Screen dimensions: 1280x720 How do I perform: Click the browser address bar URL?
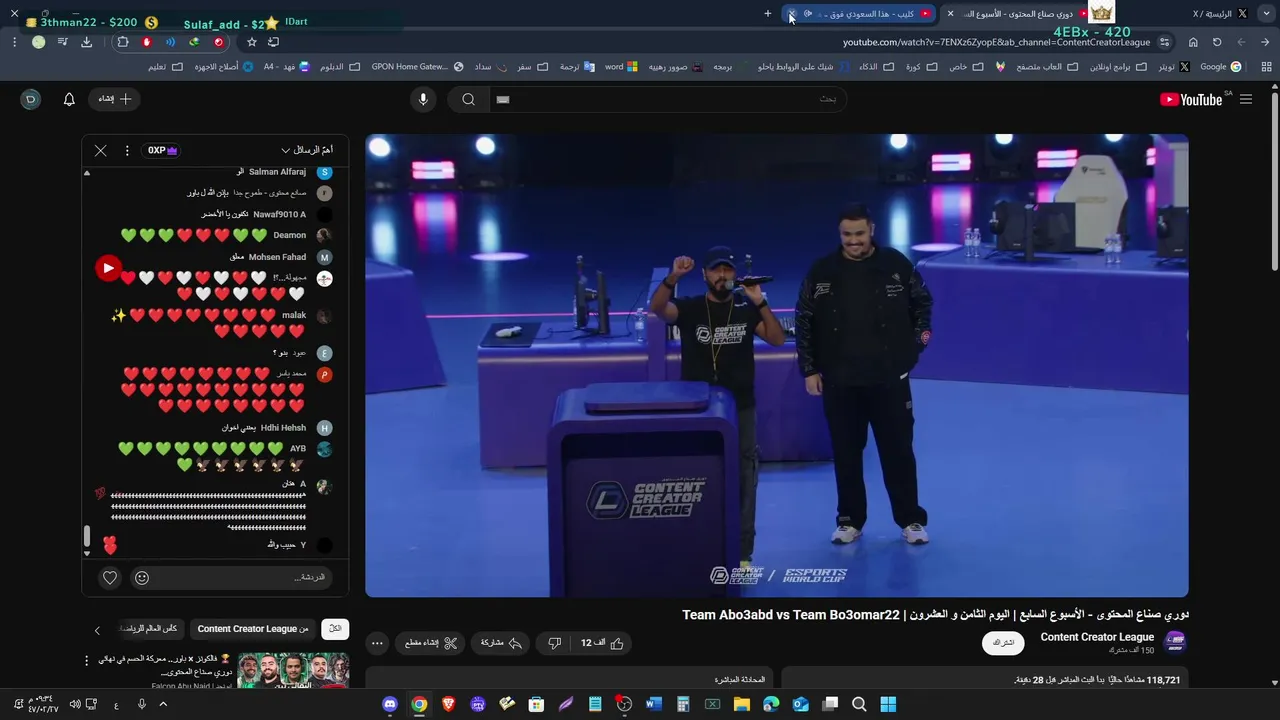pyautogui.click(x=996, y=42)
